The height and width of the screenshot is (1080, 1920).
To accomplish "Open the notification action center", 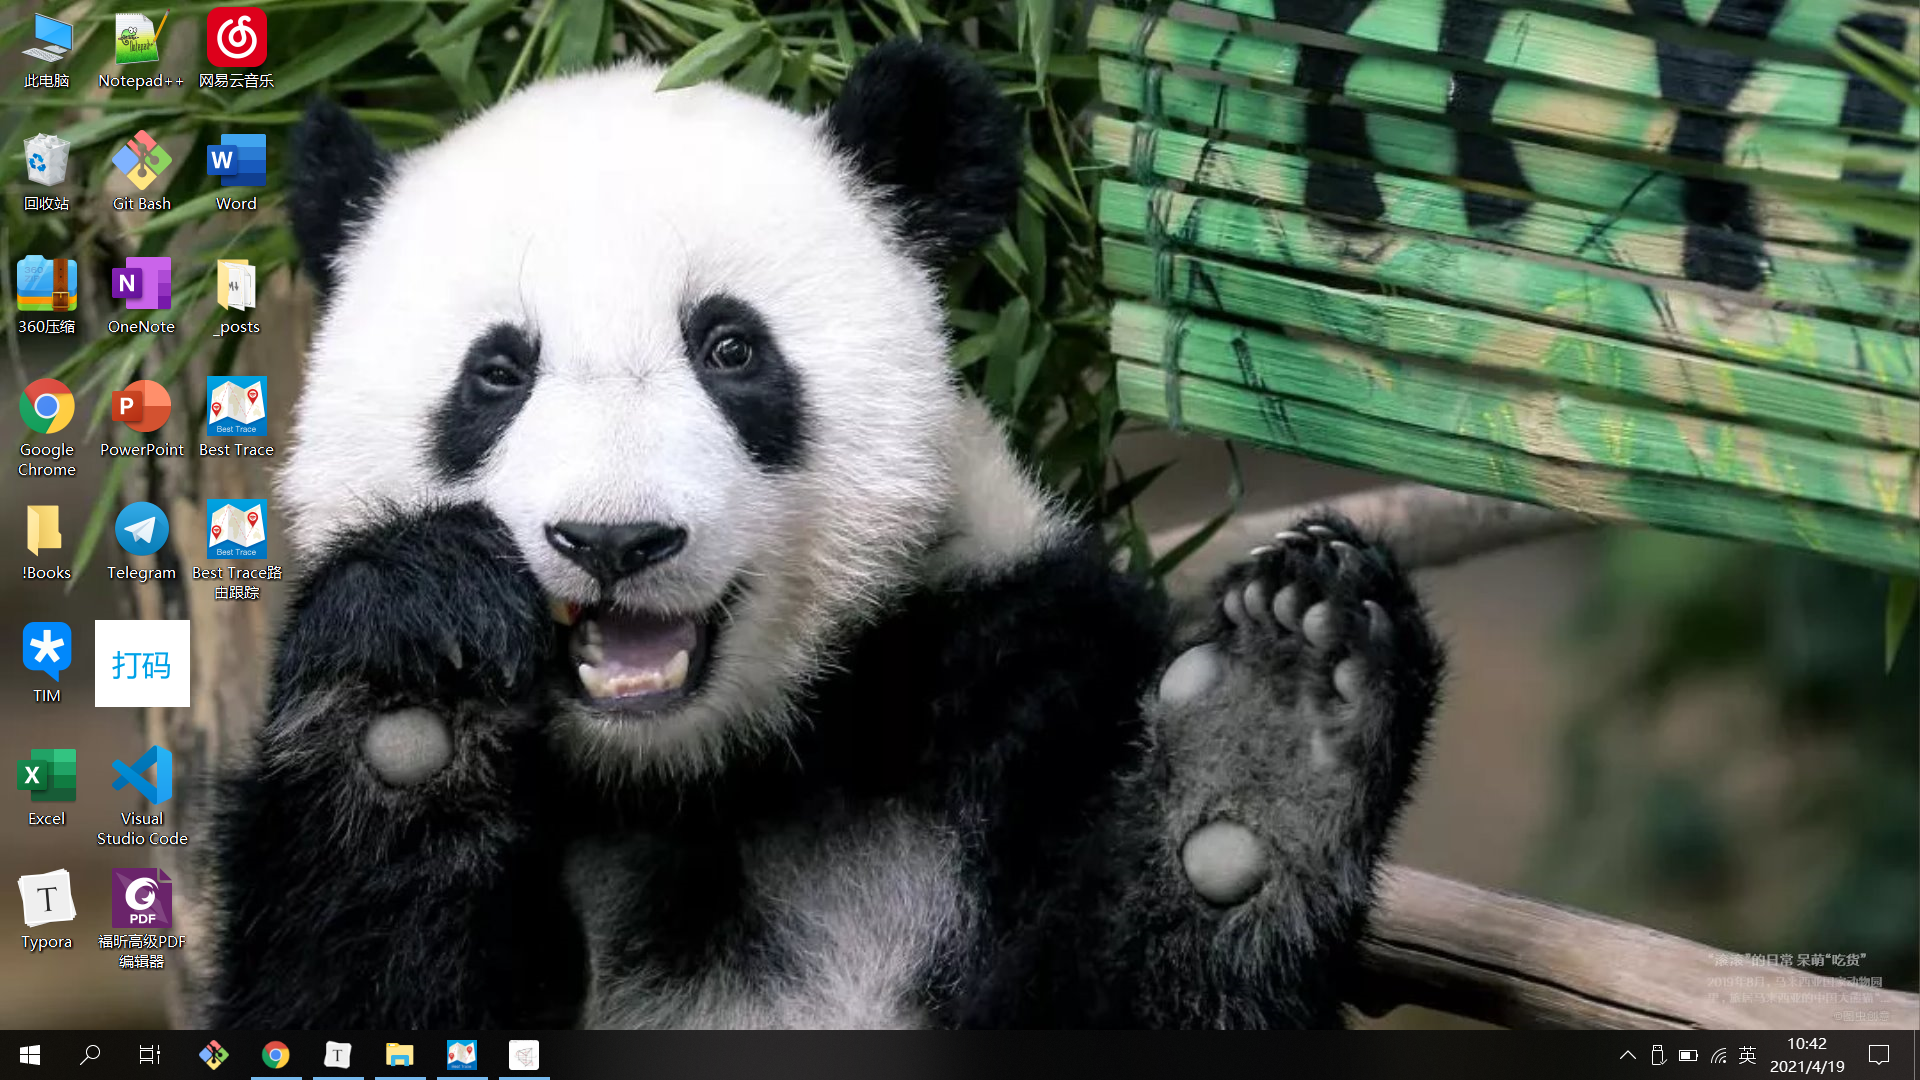I will click(x=1879, y=1055).
